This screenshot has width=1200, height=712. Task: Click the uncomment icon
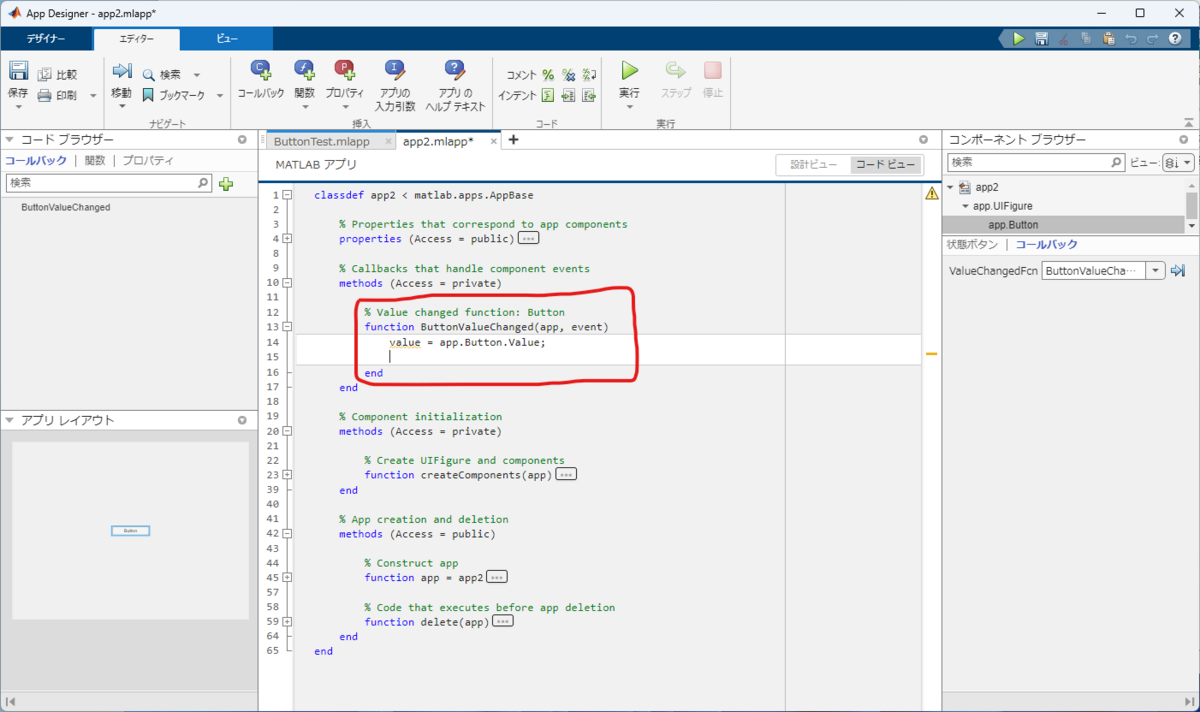coord(569,75)
